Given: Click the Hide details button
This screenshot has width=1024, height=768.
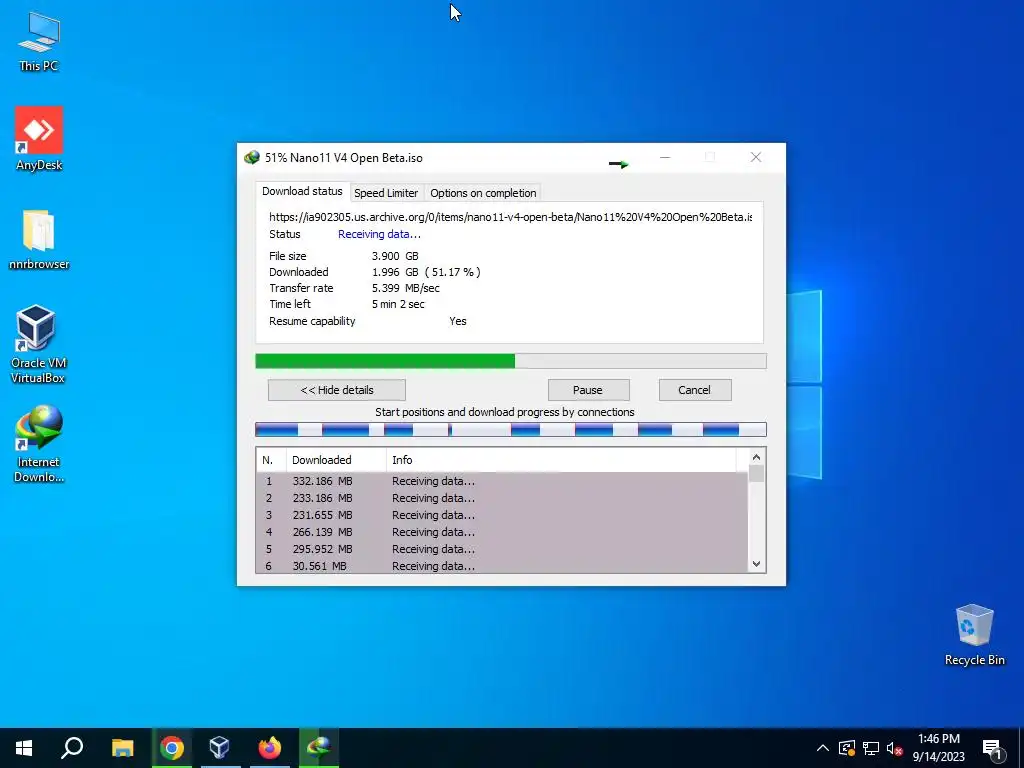Looking at the screenshot, I should coord(337,390).
